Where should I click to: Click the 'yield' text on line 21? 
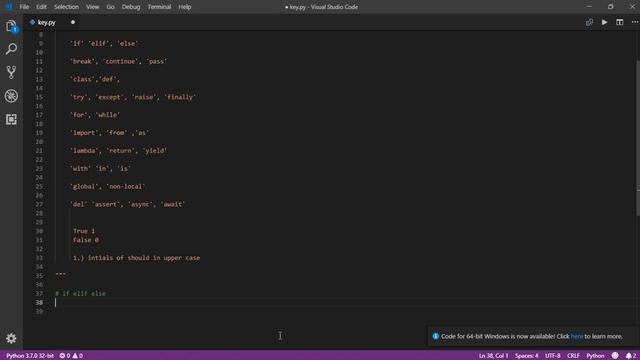[x=155, y=151]
